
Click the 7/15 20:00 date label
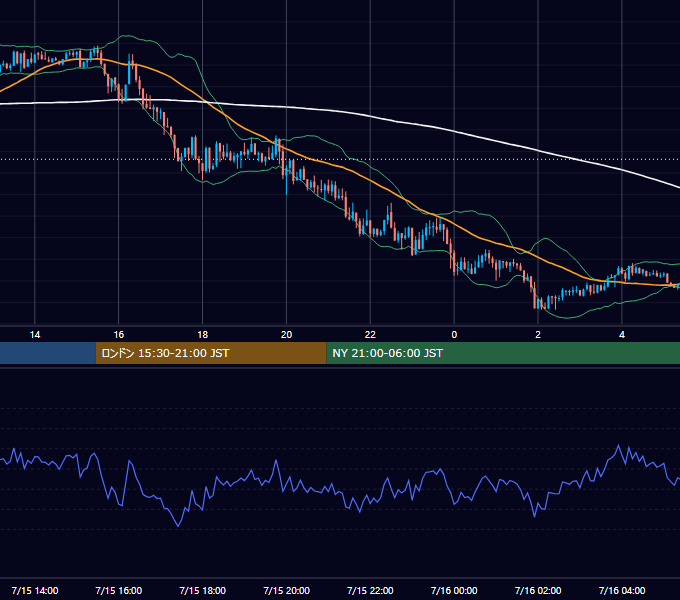click(286, 590)
